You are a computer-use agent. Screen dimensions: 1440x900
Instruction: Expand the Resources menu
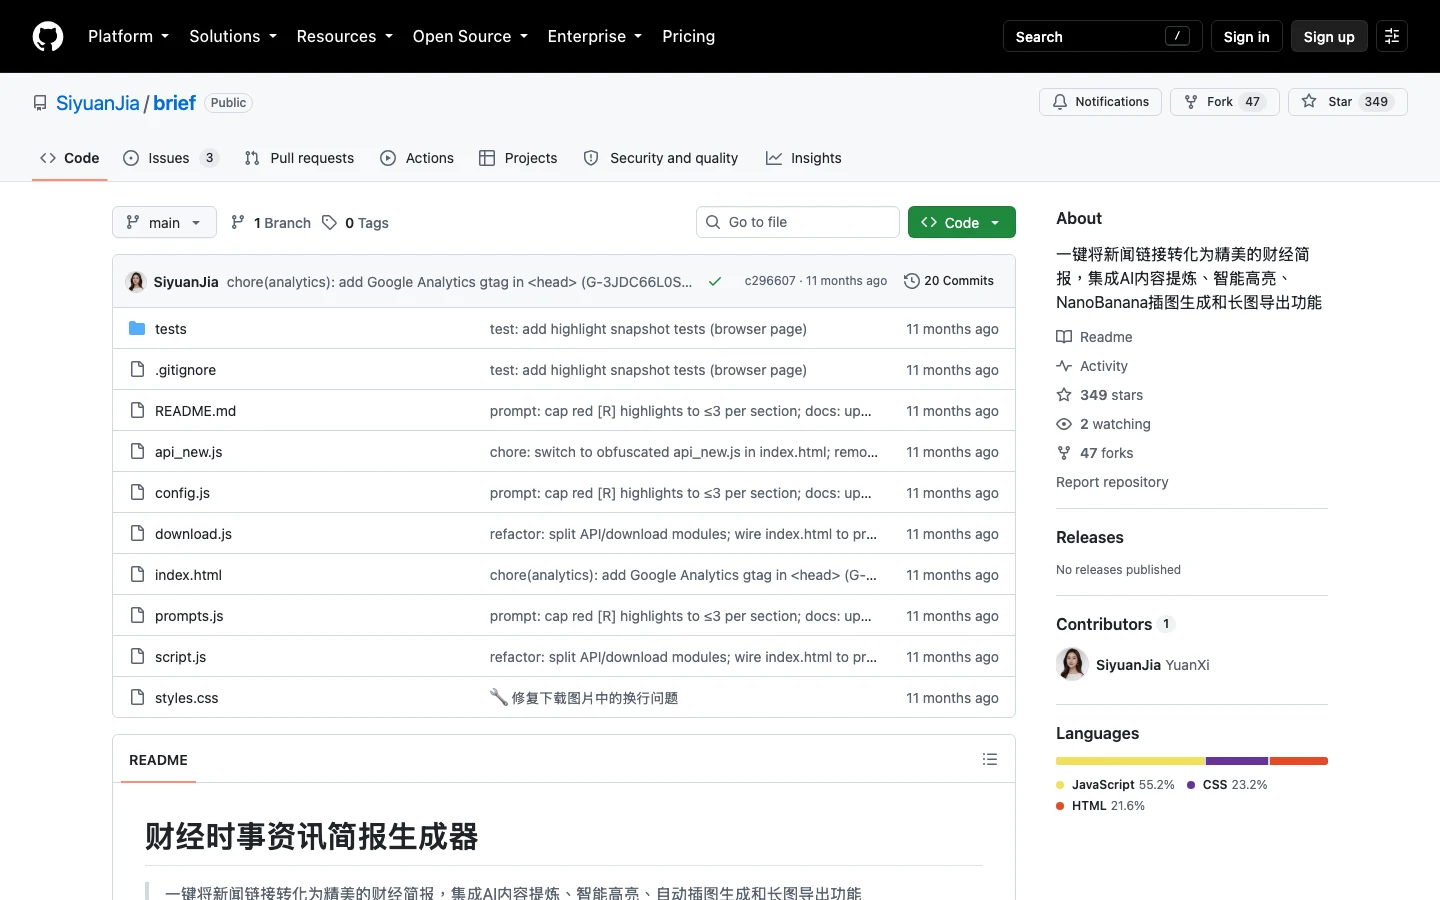(x=344, y=36)
